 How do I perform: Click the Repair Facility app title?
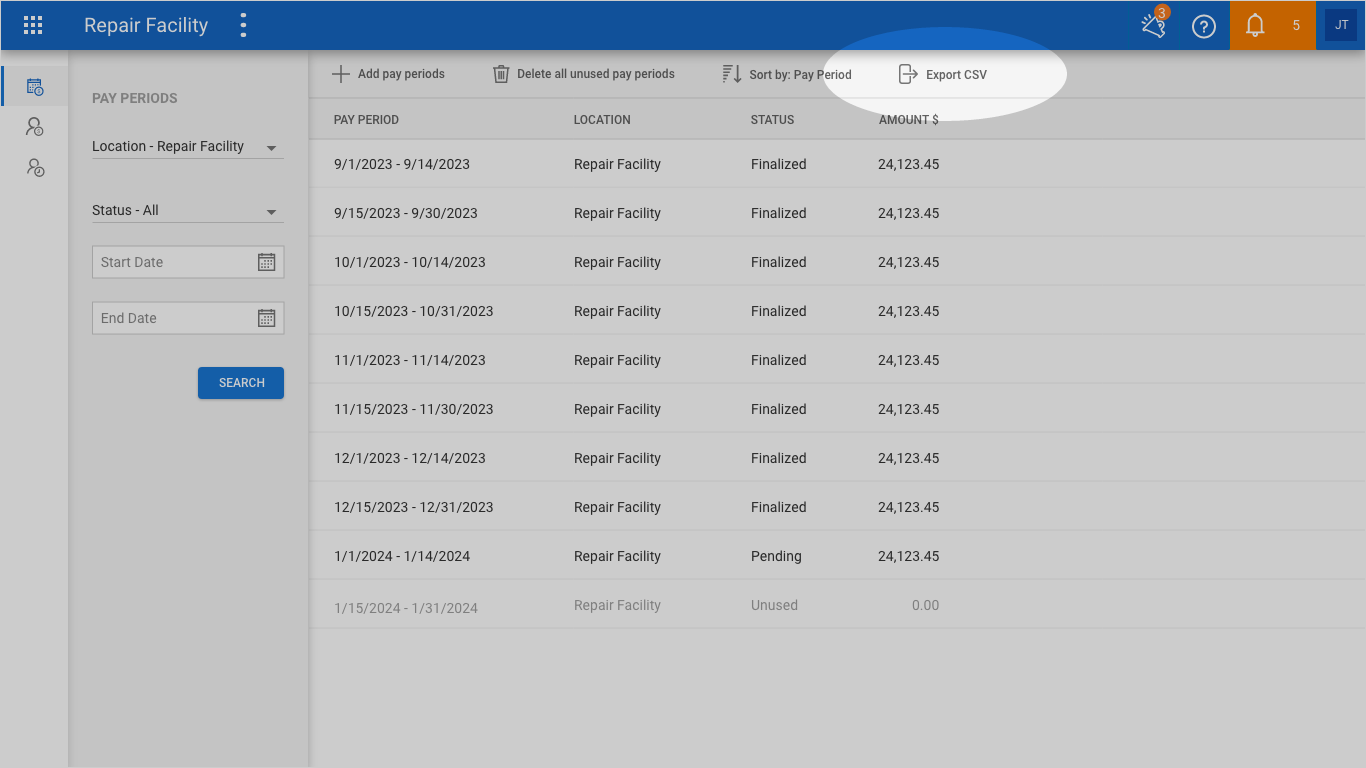pyautogui.click(x=146, y=26)
